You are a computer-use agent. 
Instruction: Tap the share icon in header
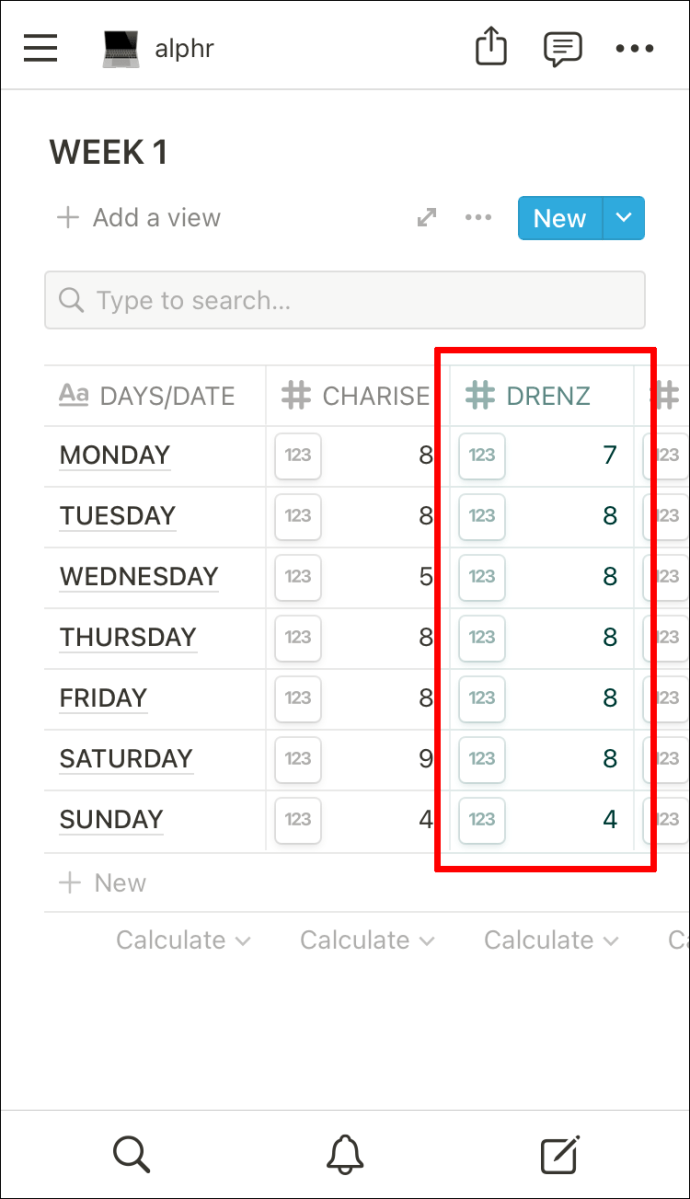pos(491,46)
